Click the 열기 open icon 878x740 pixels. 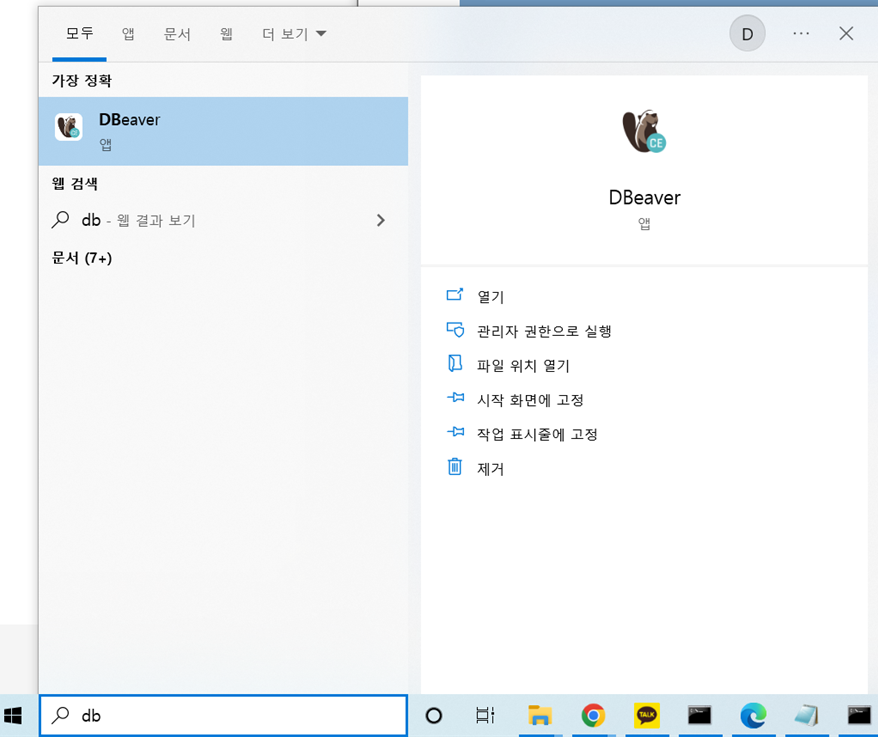tap(455, 294)
